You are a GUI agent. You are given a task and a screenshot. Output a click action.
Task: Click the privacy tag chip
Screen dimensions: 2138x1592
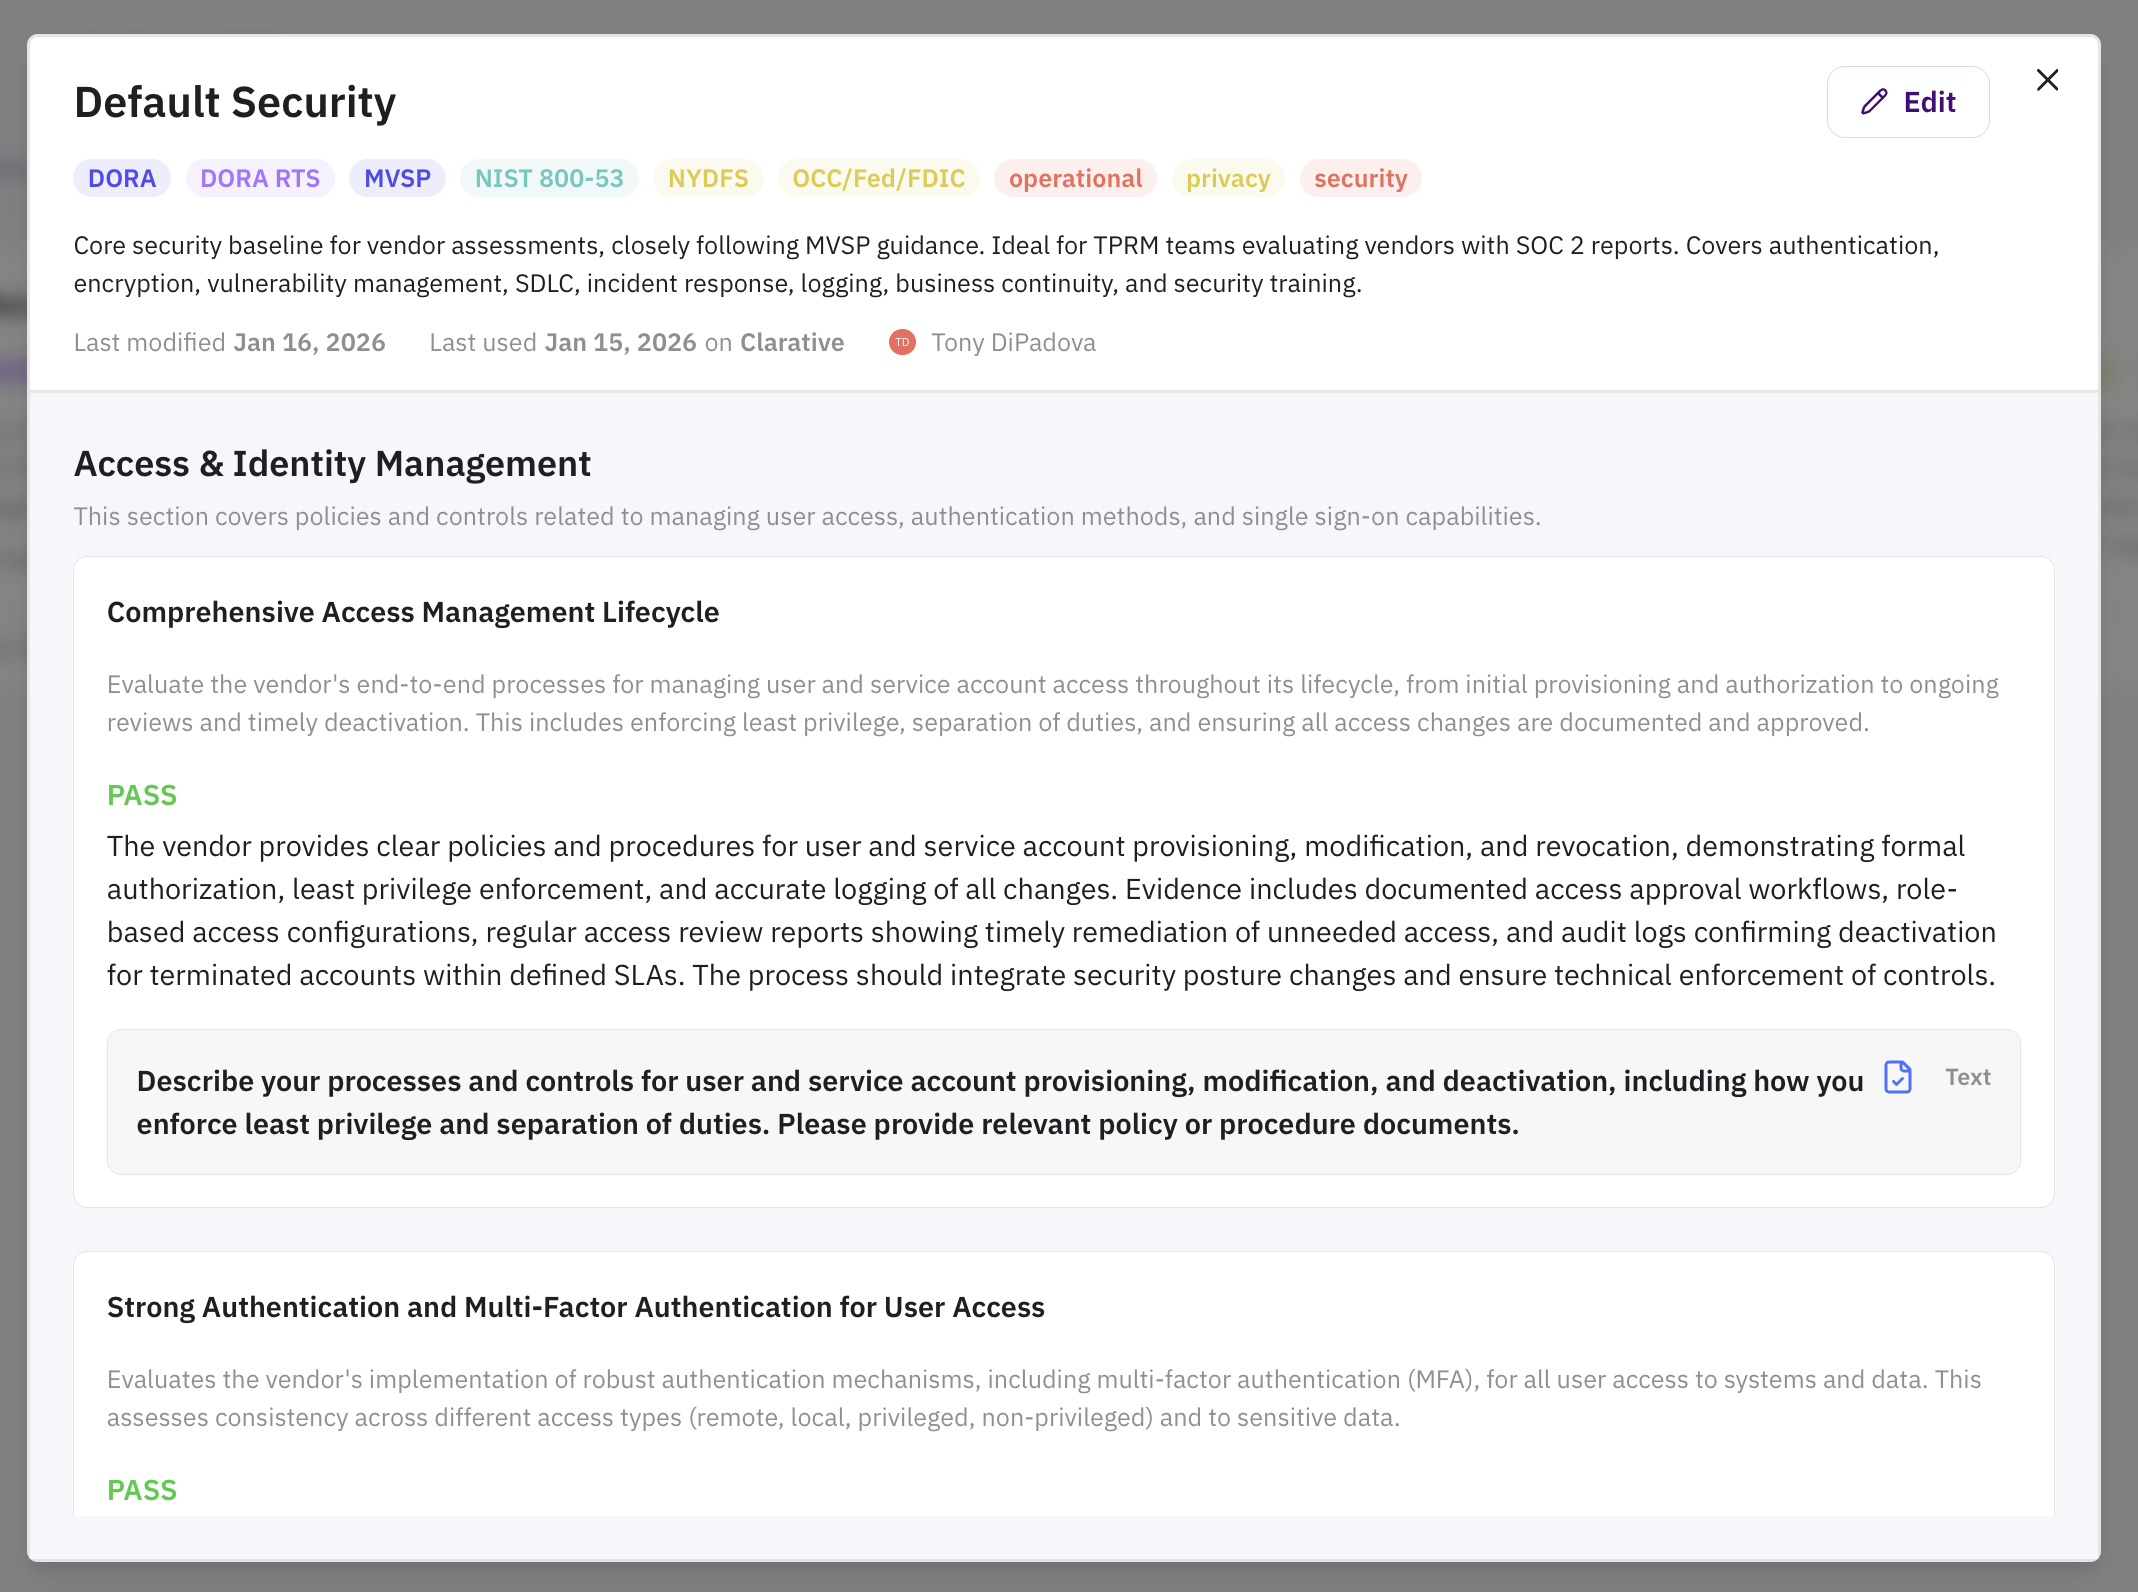coord(1228,179)
